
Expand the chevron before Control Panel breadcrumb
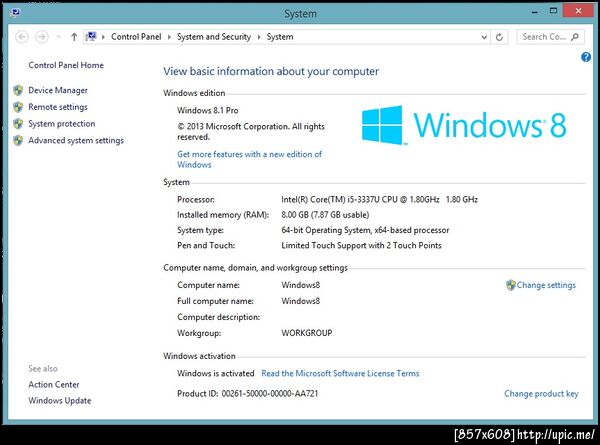point(103,37)
